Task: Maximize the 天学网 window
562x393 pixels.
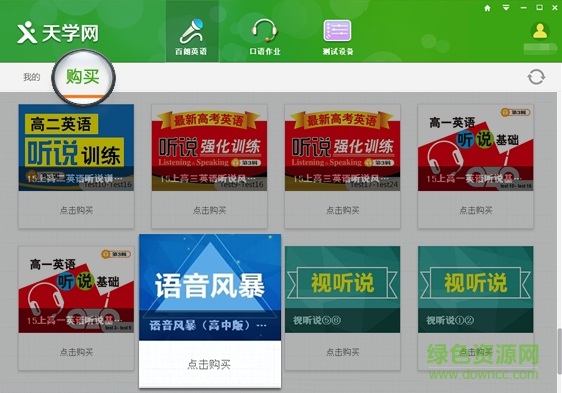Action: [539, 8]
